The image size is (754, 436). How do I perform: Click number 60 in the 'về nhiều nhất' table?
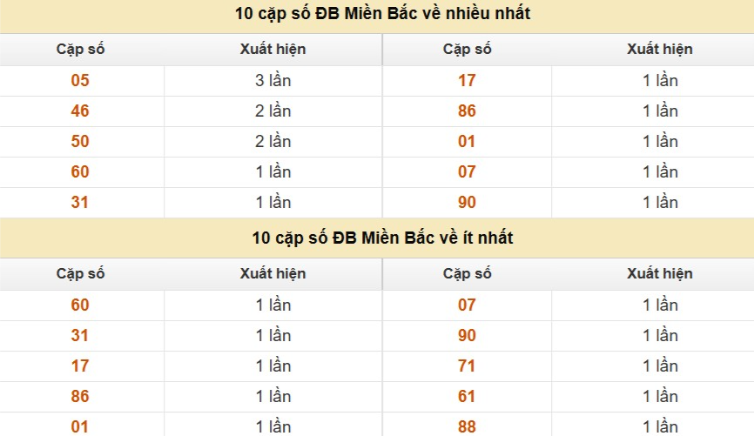80,172
